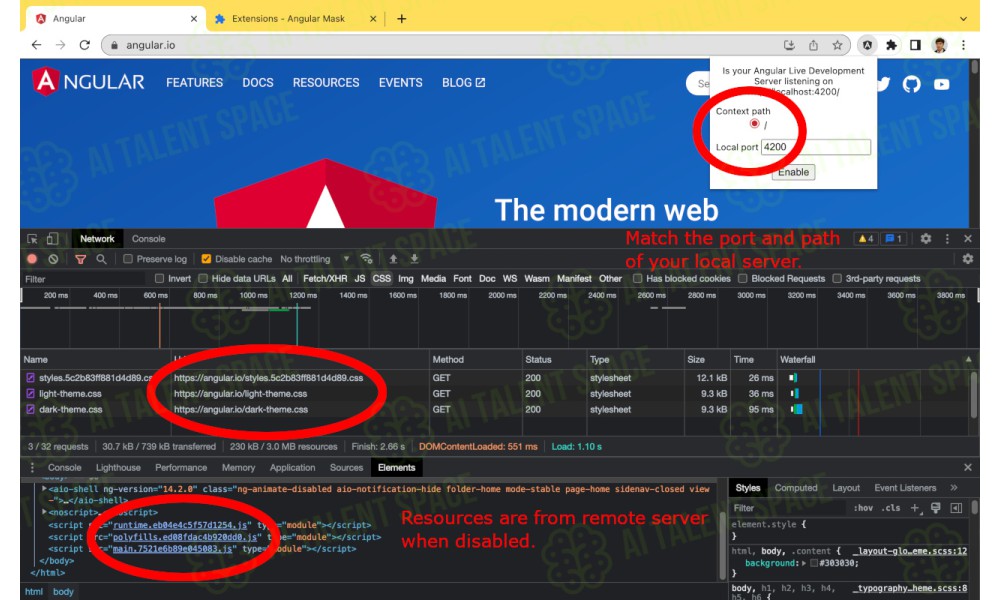Open network conditions wifi icon
The width and height of the screenshot is (1000, 600).
(x=366, y=259)
